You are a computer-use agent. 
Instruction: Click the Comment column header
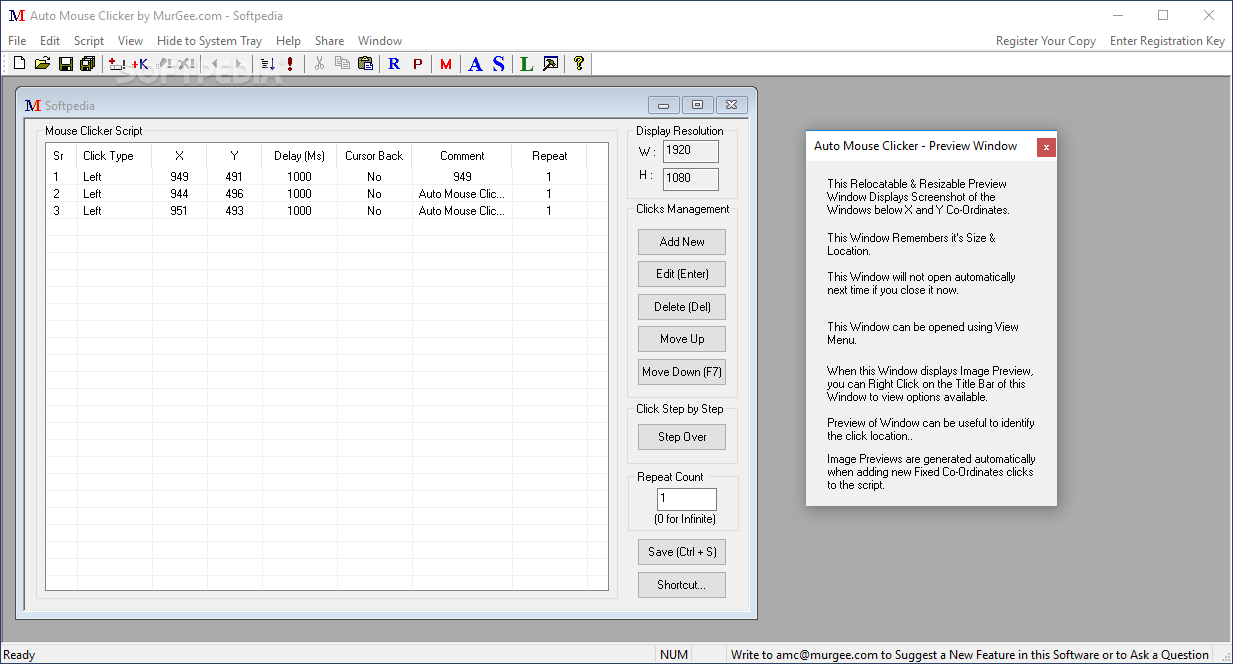click(462, 156)
